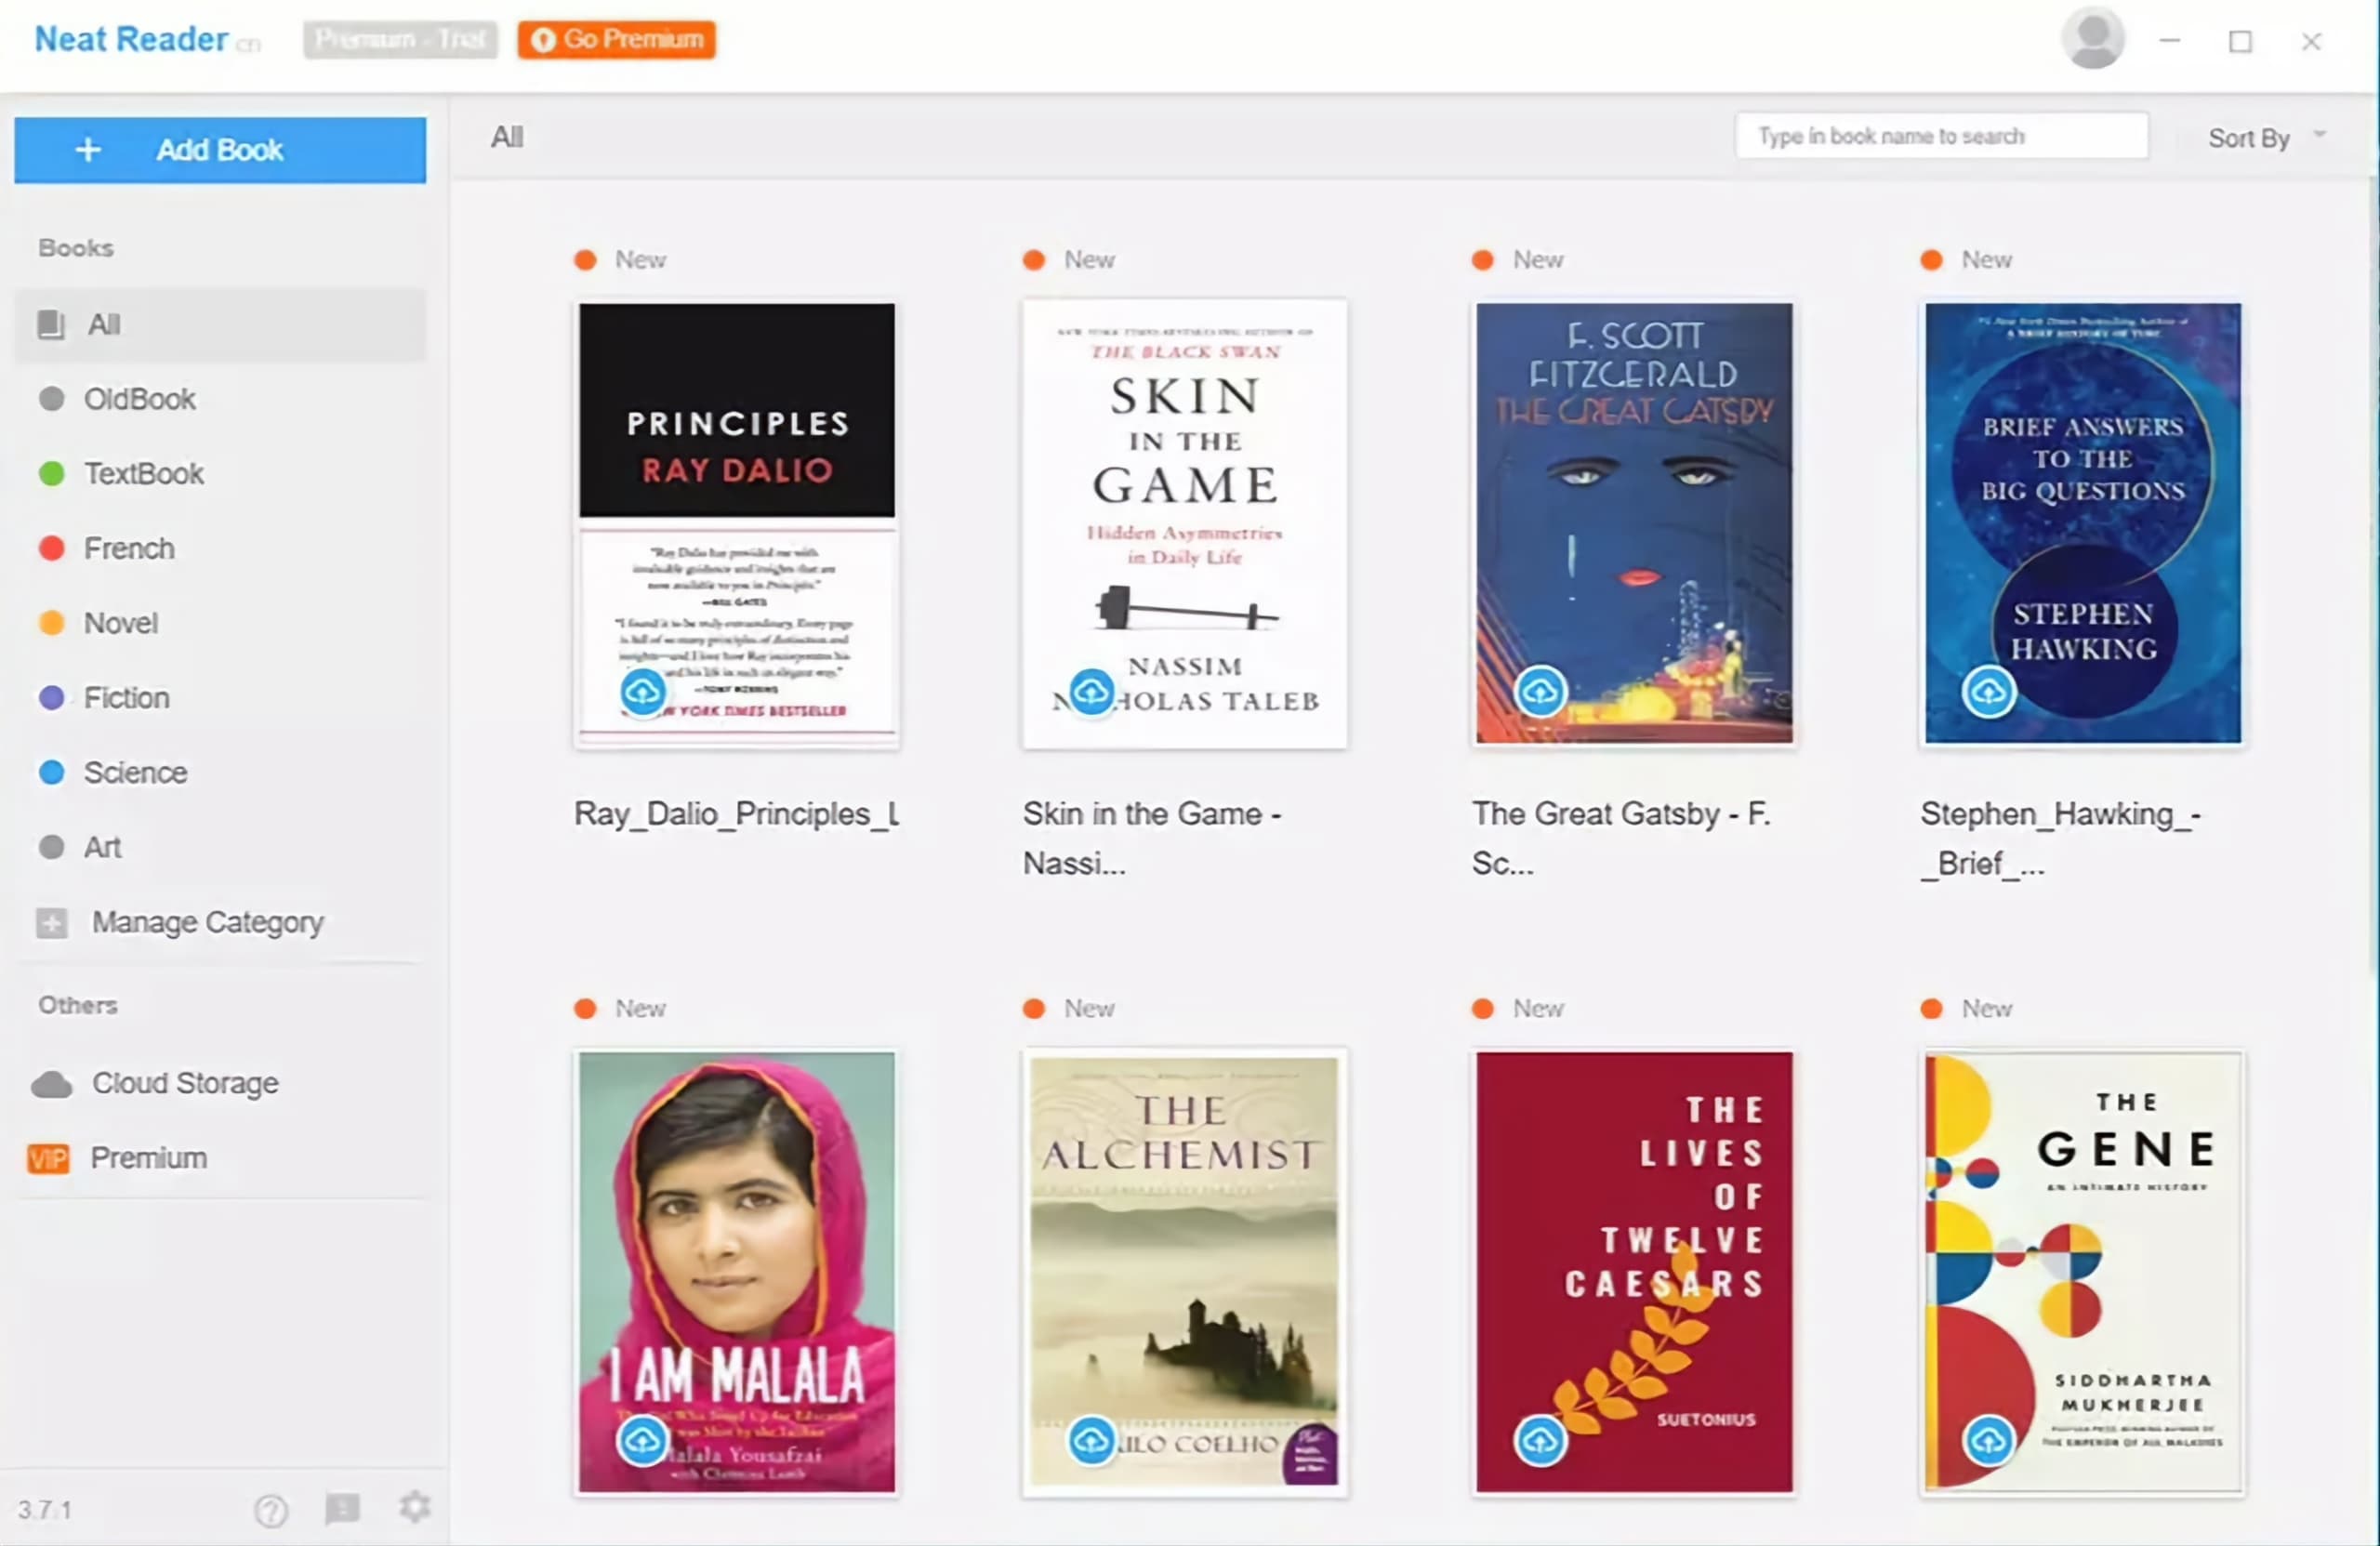Viewport: 2380px width, 1546px height.
Task: Click the Go Premium button
Action: [616, 39]
